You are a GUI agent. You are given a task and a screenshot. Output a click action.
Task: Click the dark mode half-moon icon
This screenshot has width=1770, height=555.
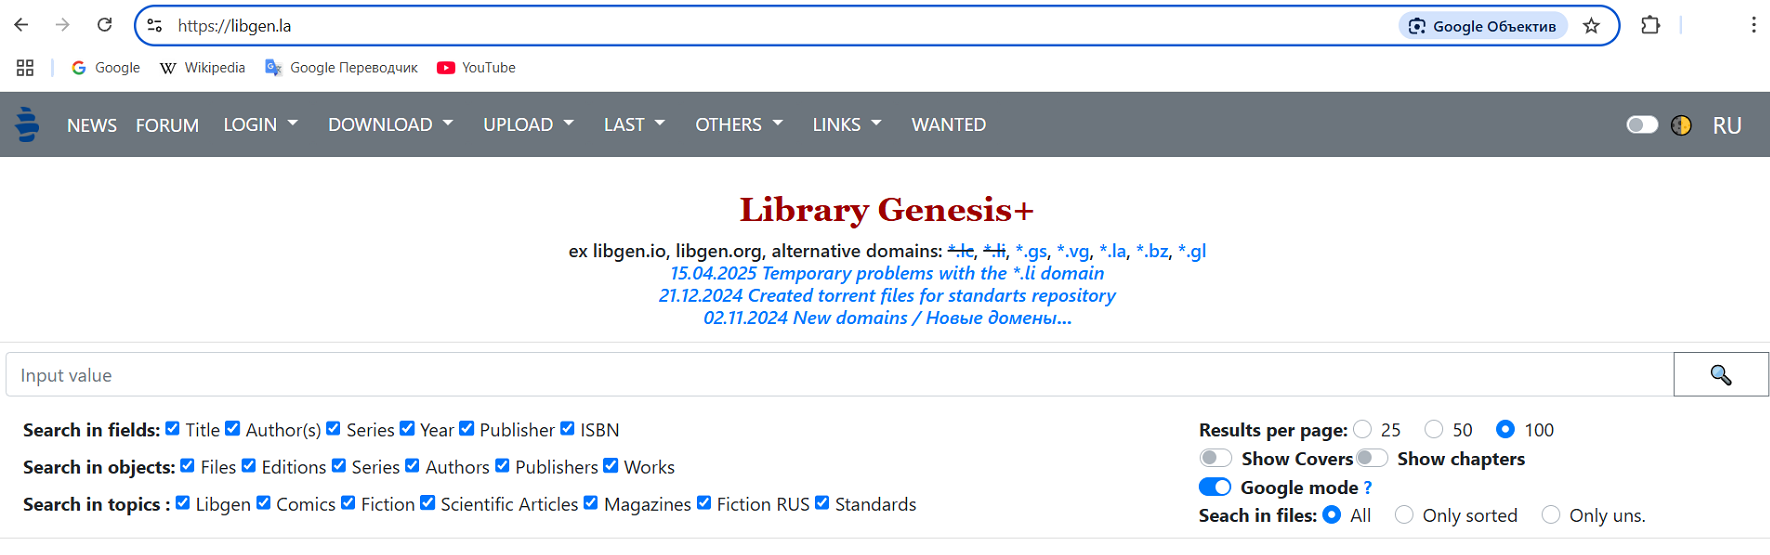(x=1681, y=125)
